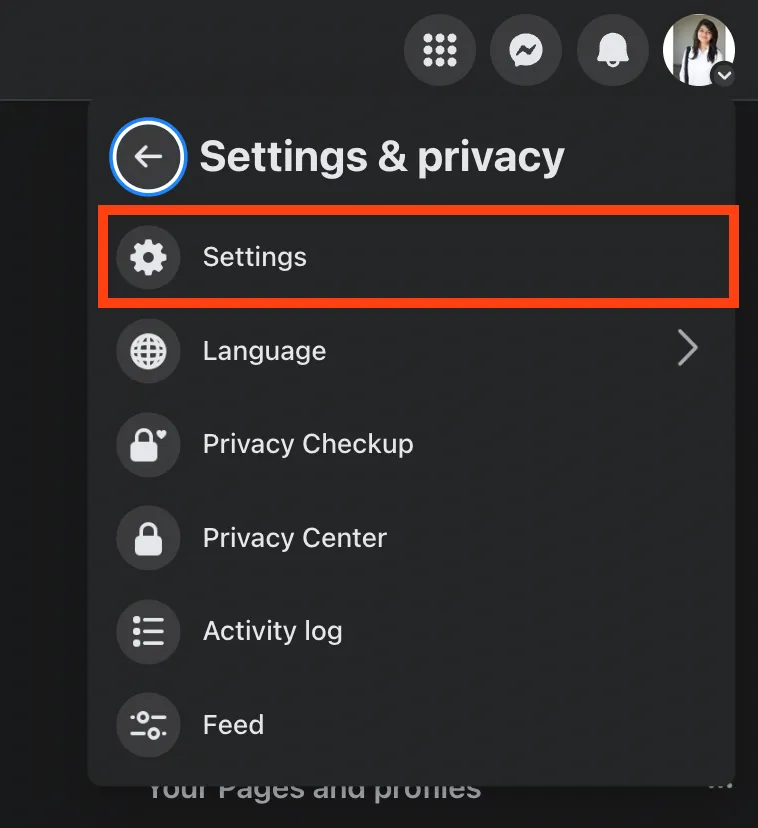The width and height of the screenshot is (758, 828).
Task: Expand the account chevron on the avatar
Action: [724, 76]
